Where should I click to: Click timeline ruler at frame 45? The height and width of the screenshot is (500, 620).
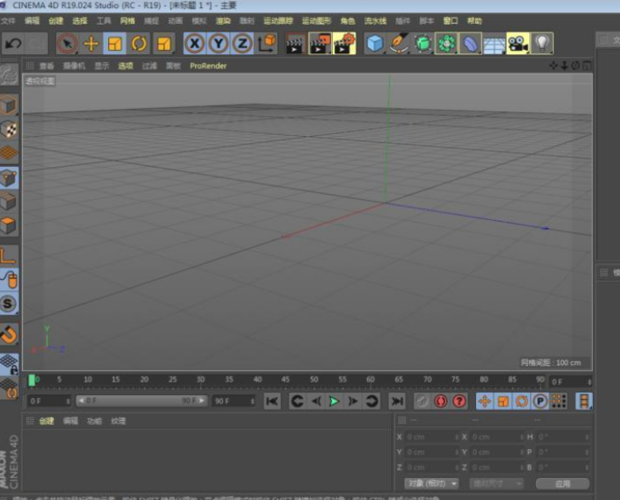285,379
